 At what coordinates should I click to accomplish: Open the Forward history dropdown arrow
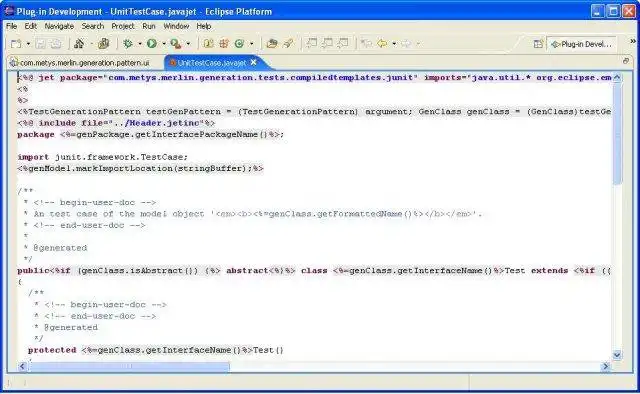(x=418, y=43)
